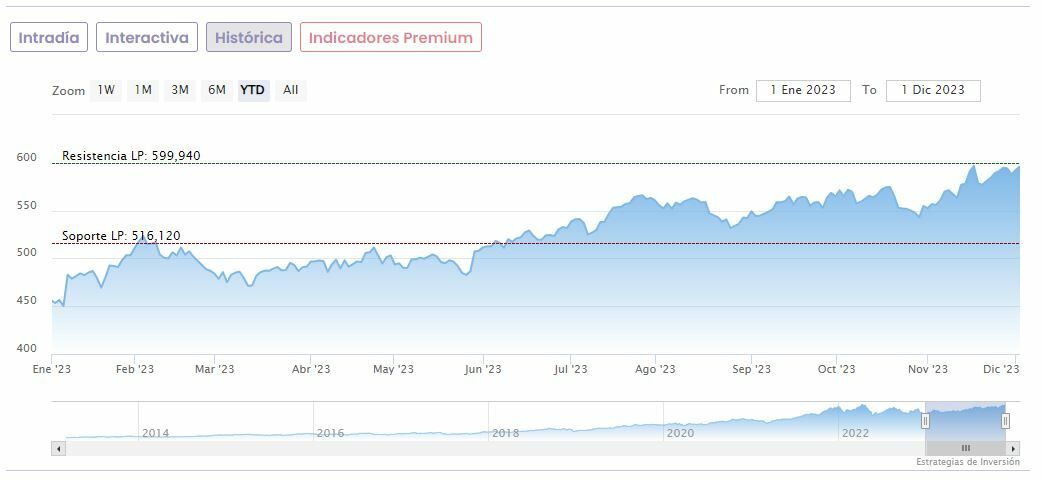Screen dimensions: 1043x480
Task: Set zoom range to 1M
Action: 143,90
